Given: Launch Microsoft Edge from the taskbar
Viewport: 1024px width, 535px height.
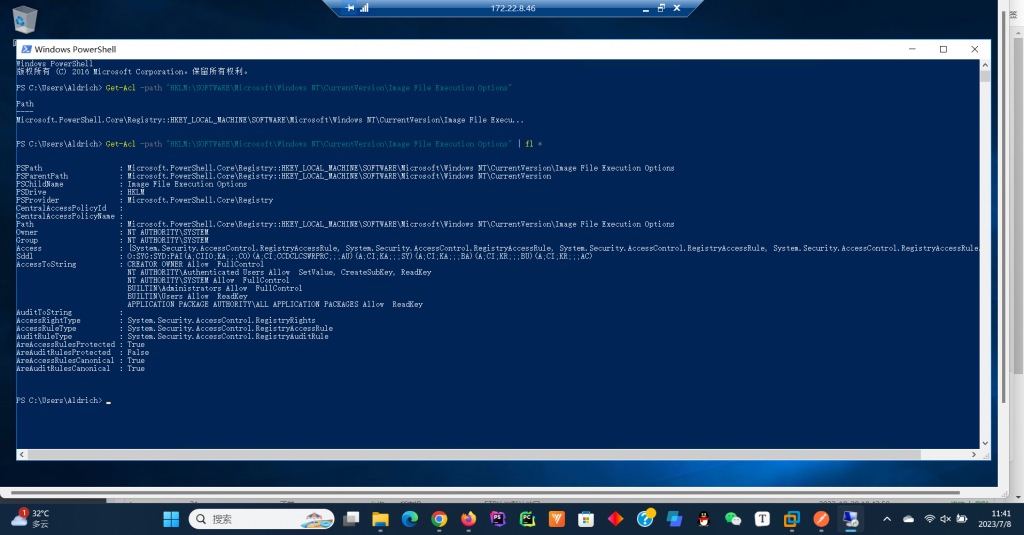Looking at the screenshot, I should point(409,519).
